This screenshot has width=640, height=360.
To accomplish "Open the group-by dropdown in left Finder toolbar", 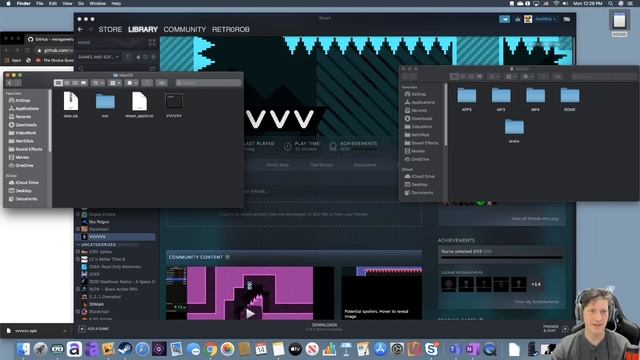I will click(x=115, y=83).
